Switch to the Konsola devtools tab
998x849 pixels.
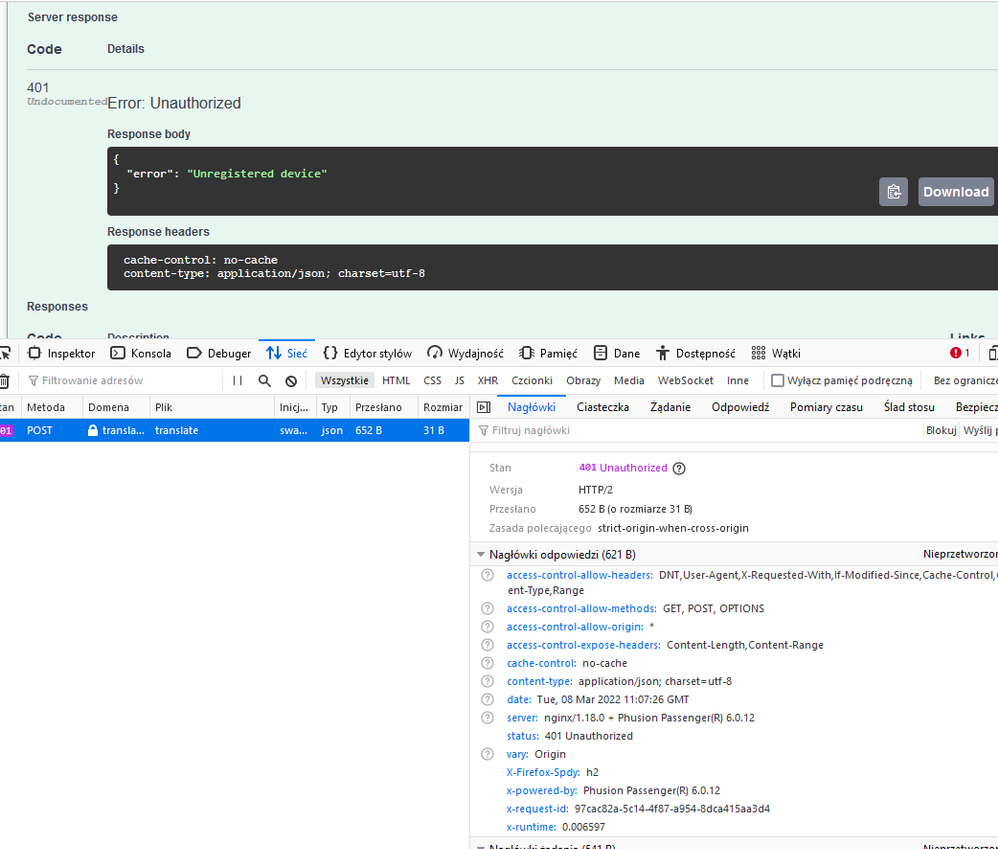141,353
